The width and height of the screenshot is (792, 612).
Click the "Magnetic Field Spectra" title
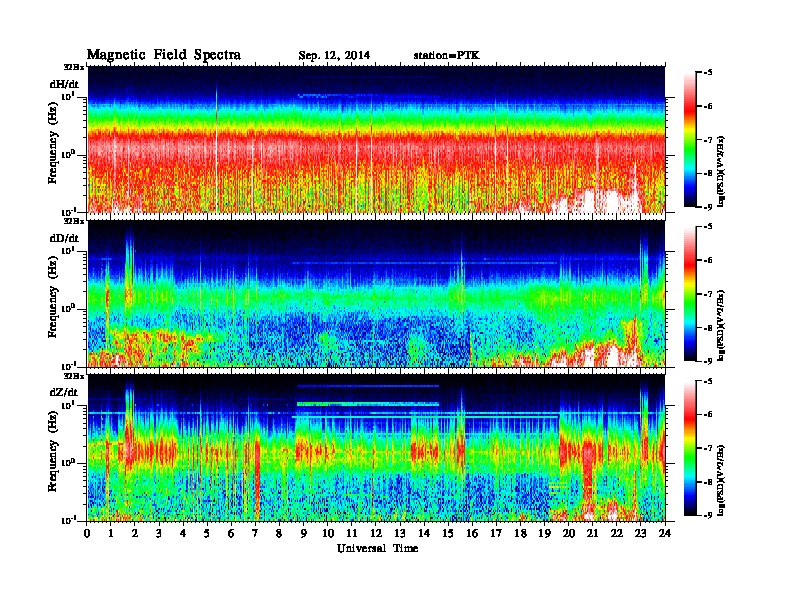pyautogui.click(x=164, y=55)
